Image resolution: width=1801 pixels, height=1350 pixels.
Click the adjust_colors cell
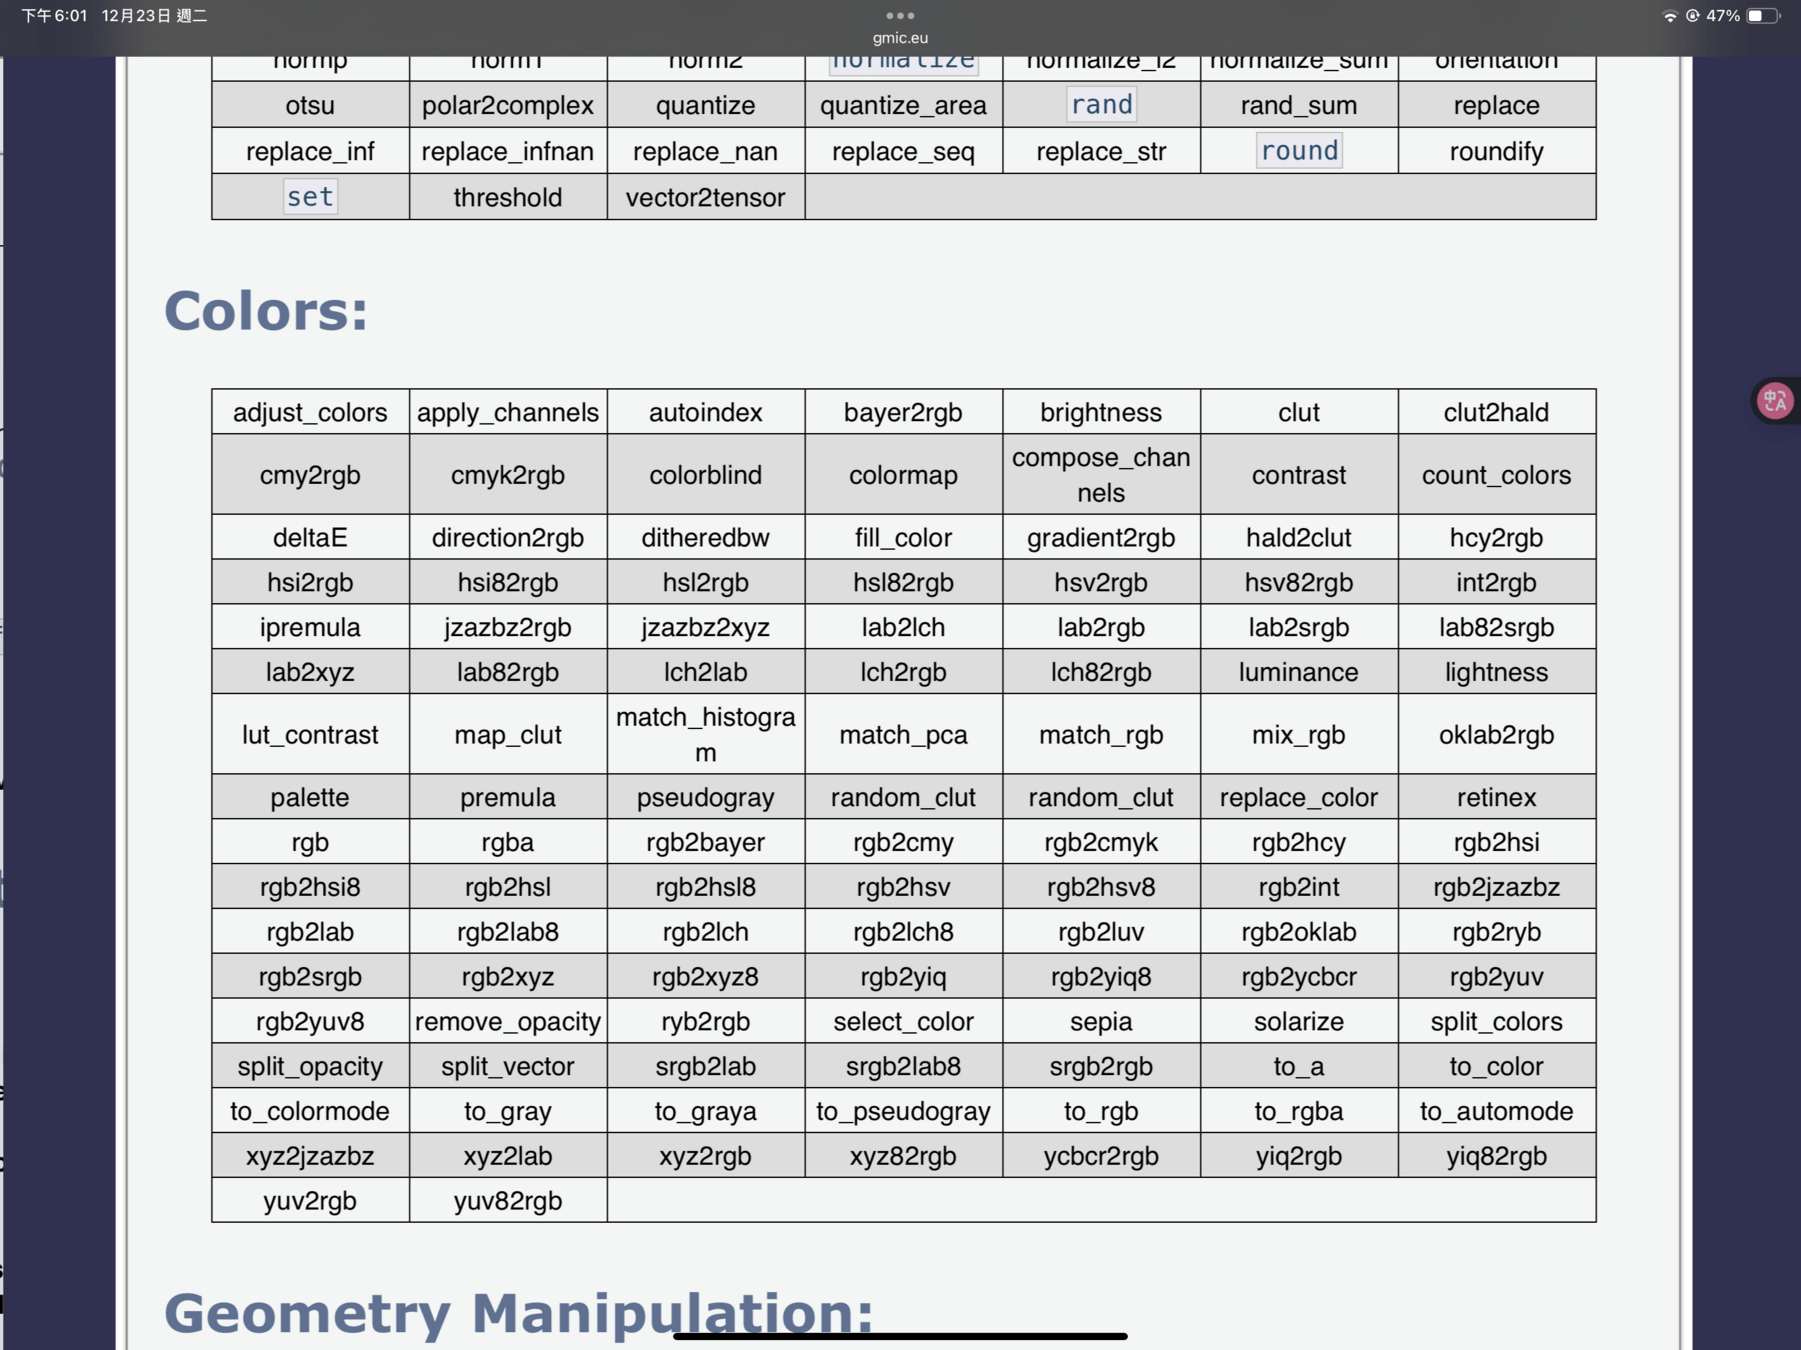(310, 412)
